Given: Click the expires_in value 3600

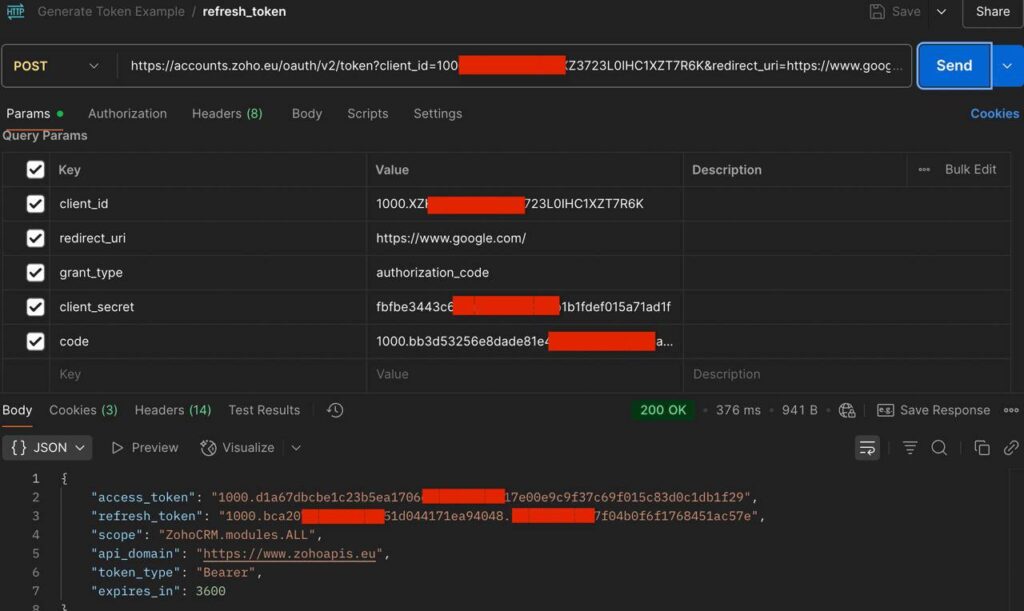Looking at the screenshot, I should tap(210, 591).
